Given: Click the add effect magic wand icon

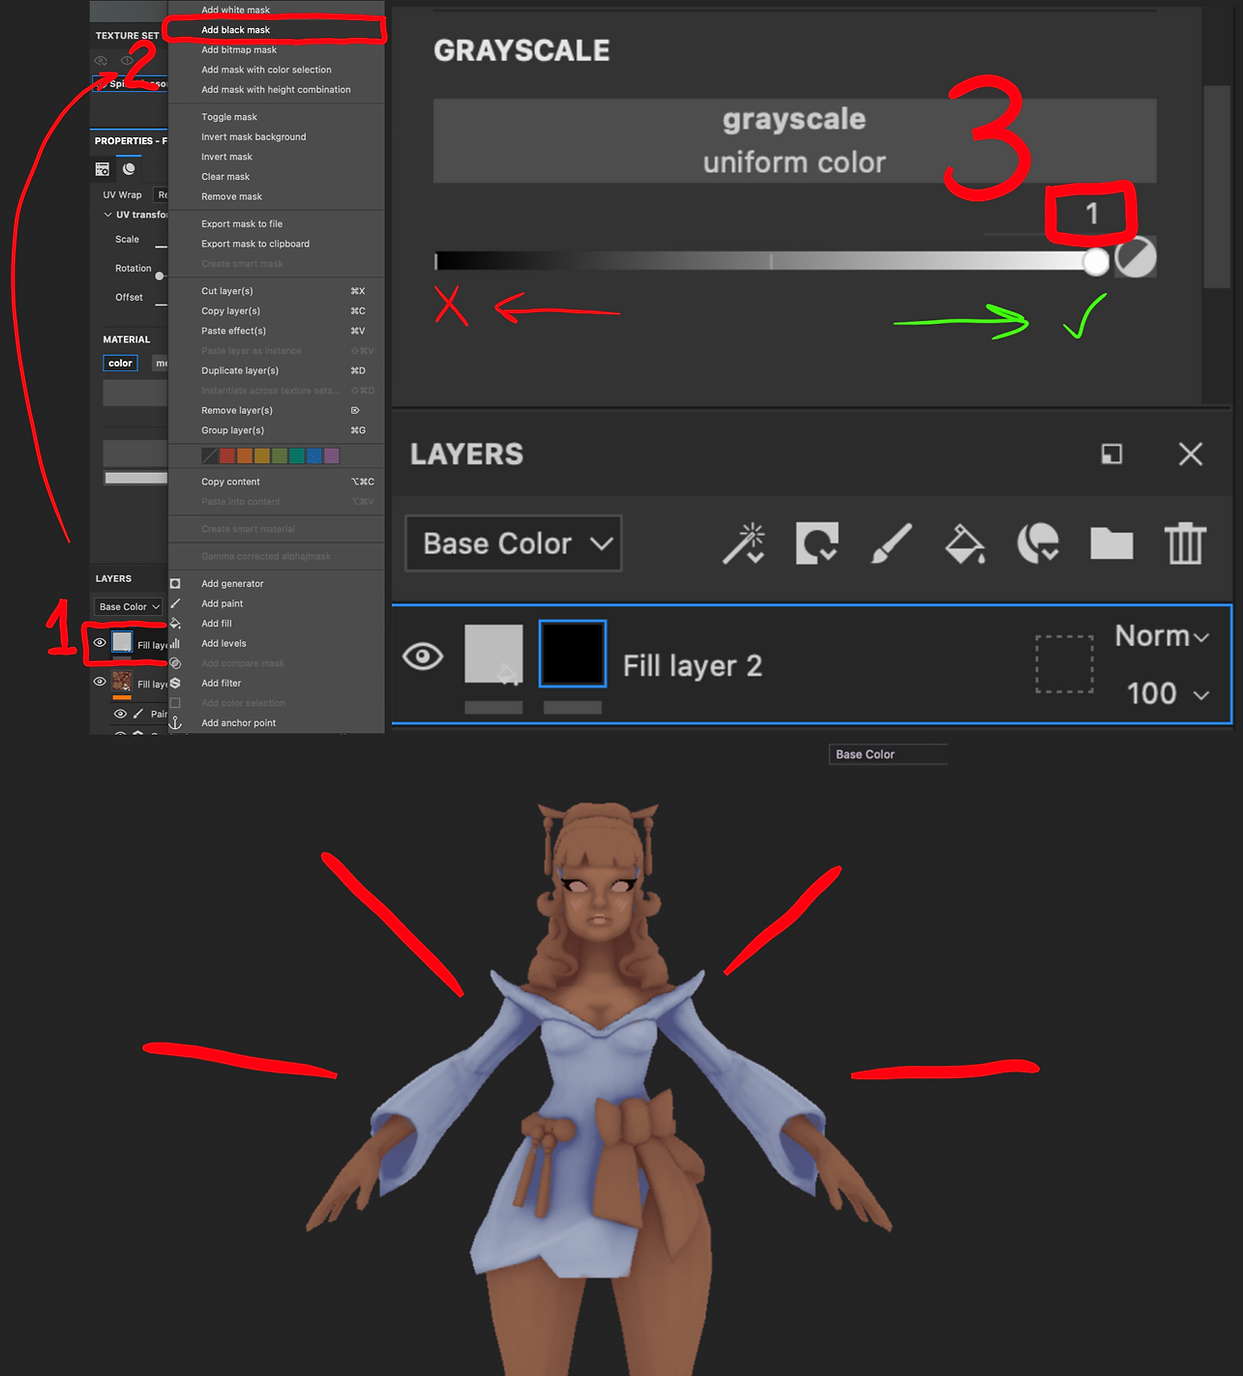Looking at the screenshot, I should 745,544.
